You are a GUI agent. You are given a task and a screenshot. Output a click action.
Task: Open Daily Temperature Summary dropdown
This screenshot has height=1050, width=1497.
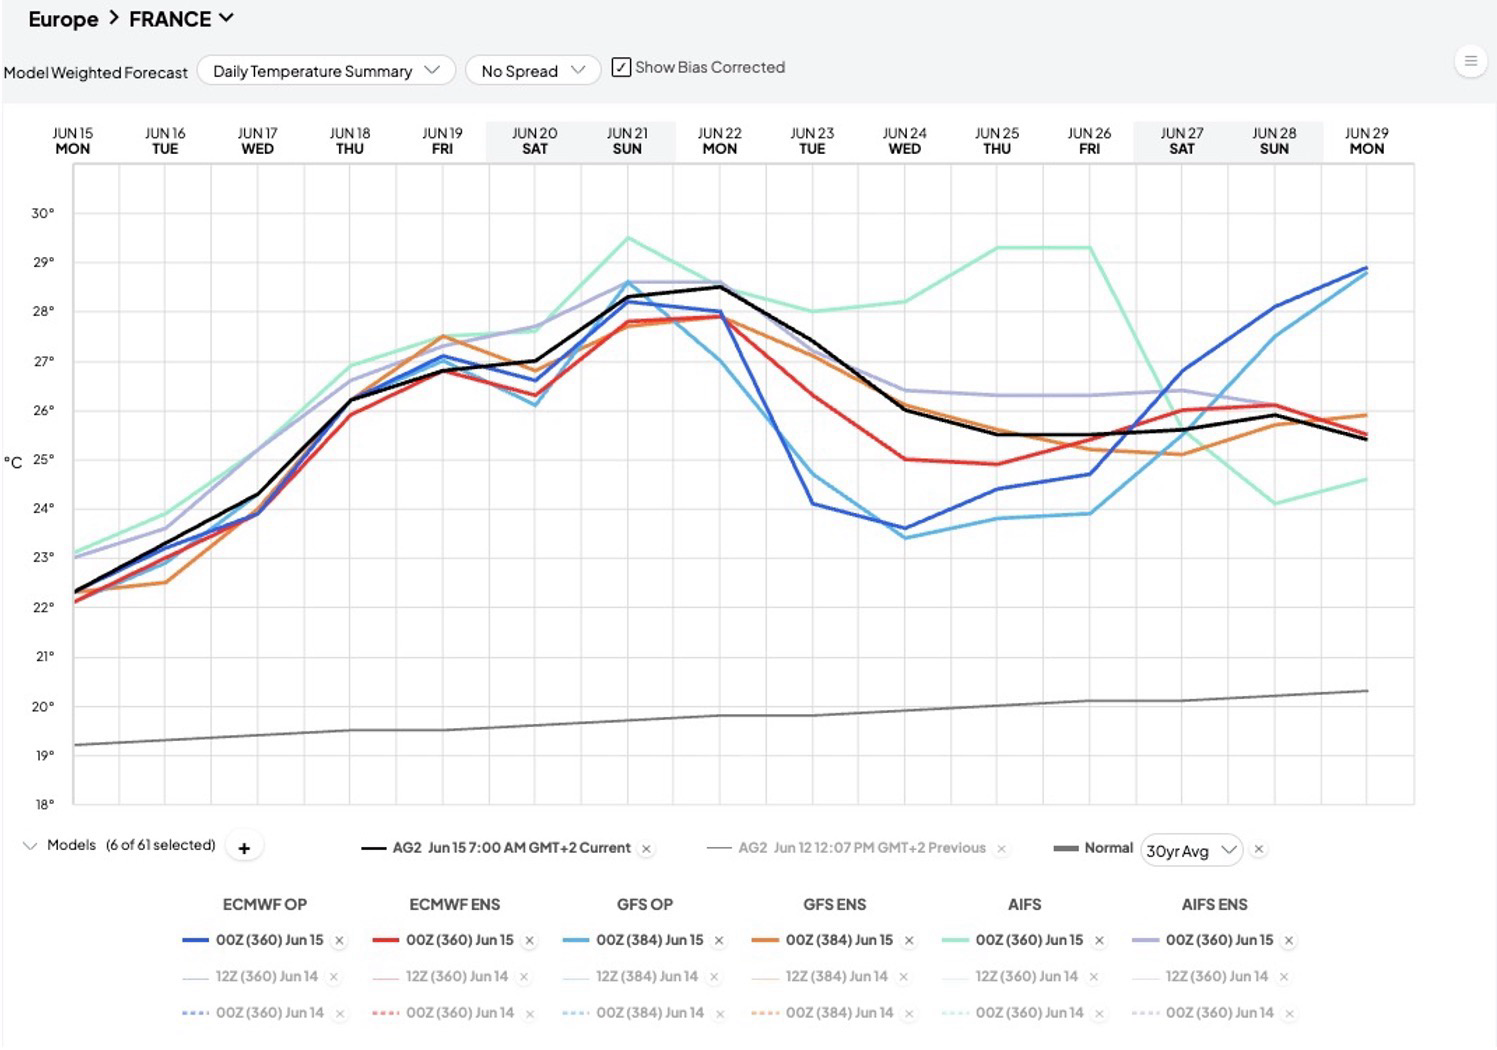[x=326, y=71]
